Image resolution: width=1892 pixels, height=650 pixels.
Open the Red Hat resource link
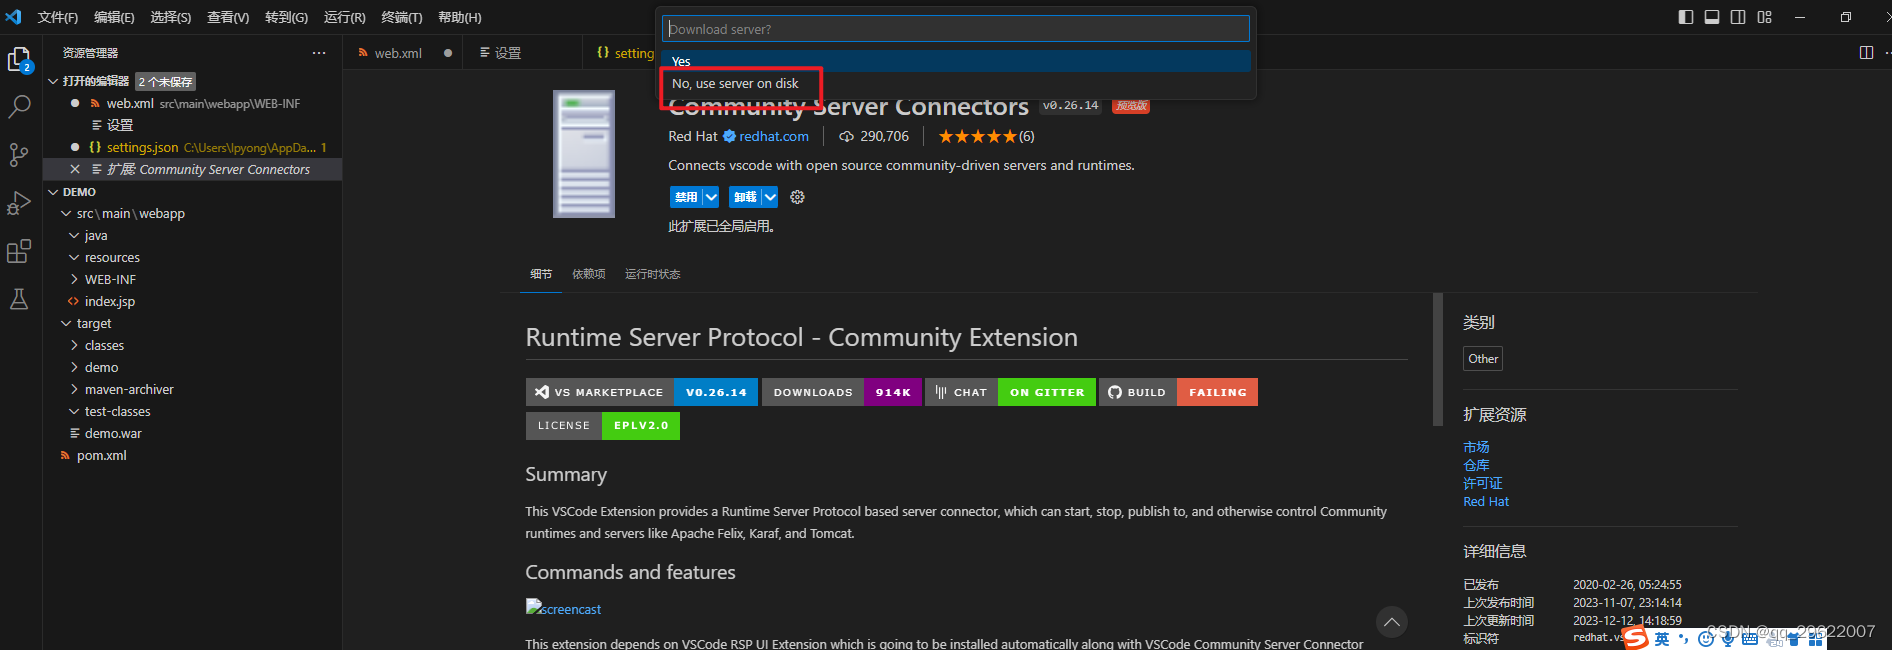point(1486,501)
